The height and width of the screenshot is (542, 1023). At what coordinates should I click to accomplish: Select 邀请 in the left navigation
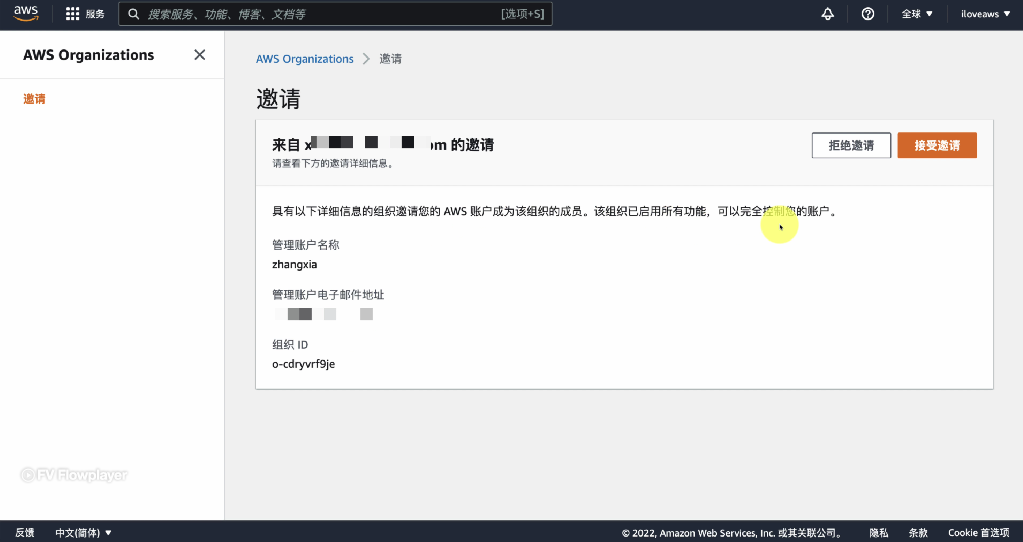tap(35, 99)
